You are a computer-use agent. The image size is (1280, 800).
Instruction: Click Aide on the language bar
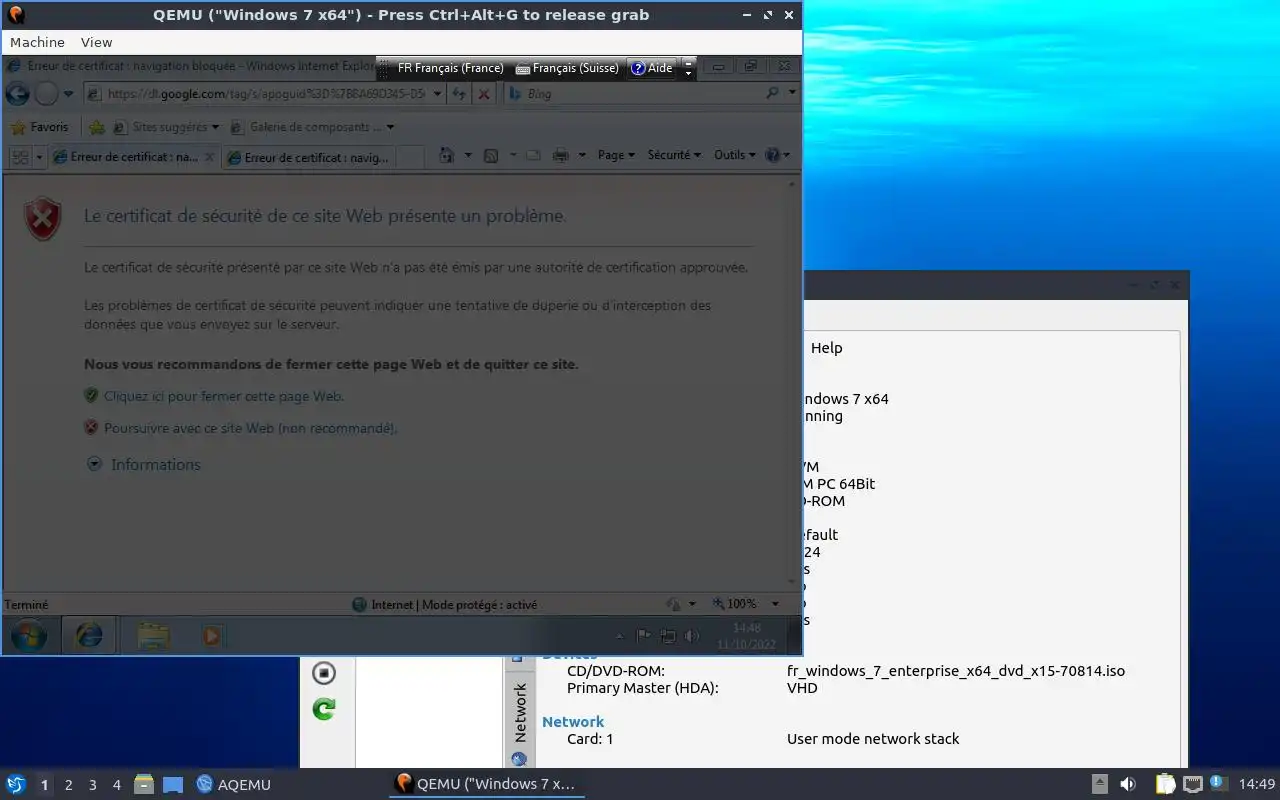[652, 68]
